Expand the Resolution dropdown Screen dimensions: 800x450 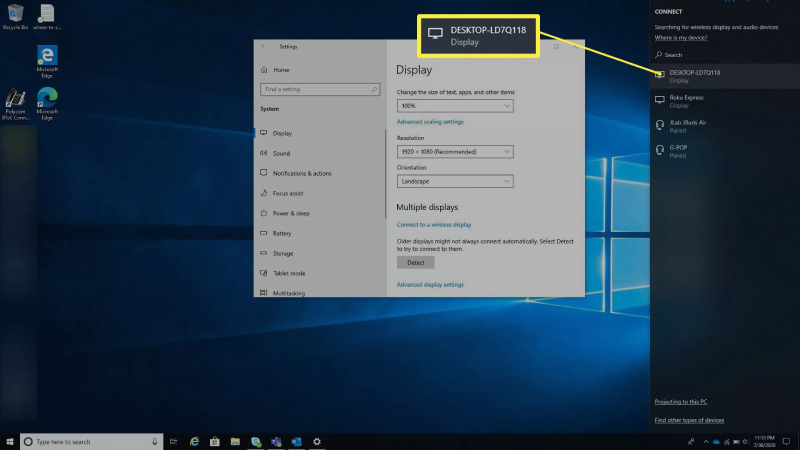point(454,151)
